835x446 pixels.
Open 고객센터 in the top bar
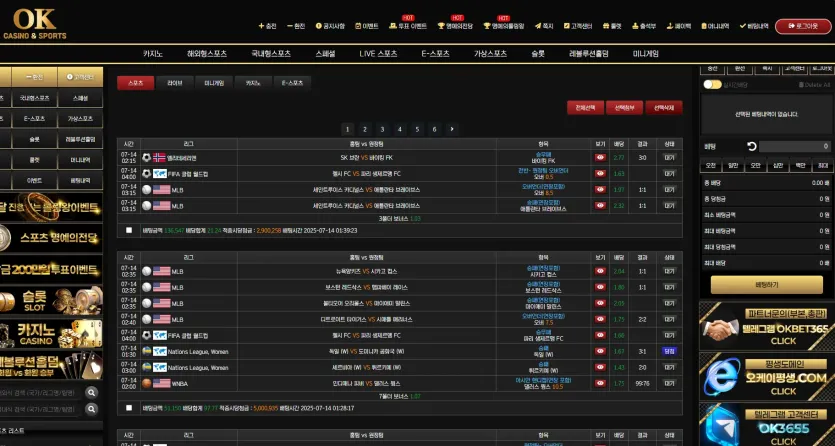[578, 26]
